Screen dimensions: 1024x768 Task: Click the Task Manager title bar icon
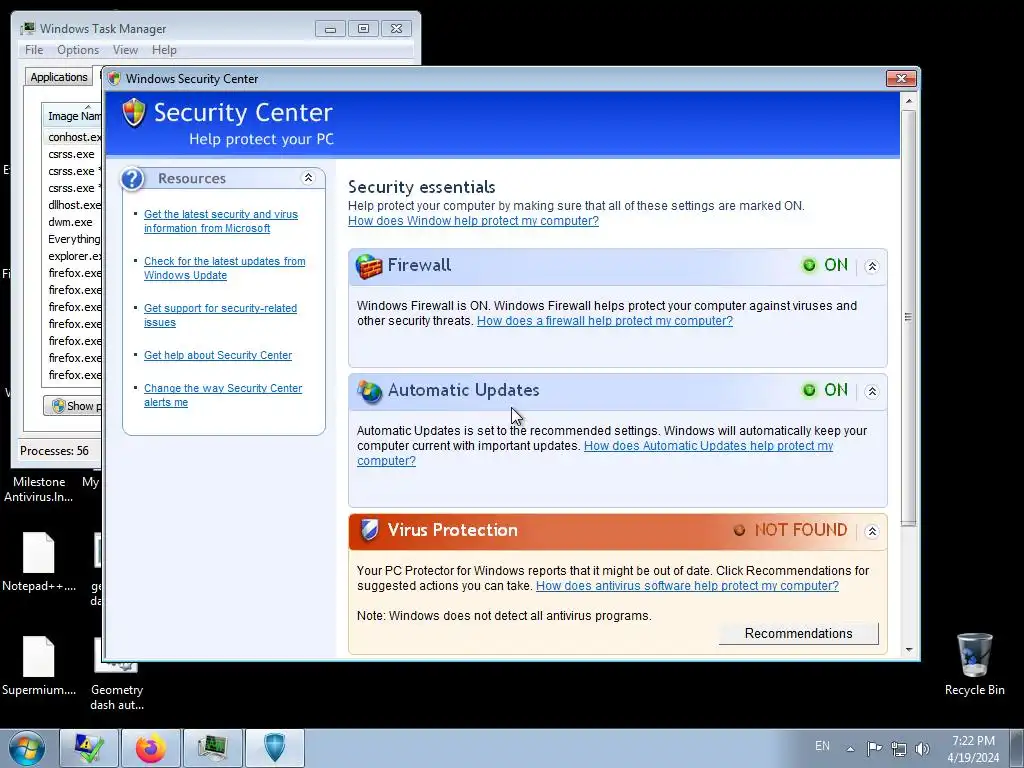tap(27, 29)
